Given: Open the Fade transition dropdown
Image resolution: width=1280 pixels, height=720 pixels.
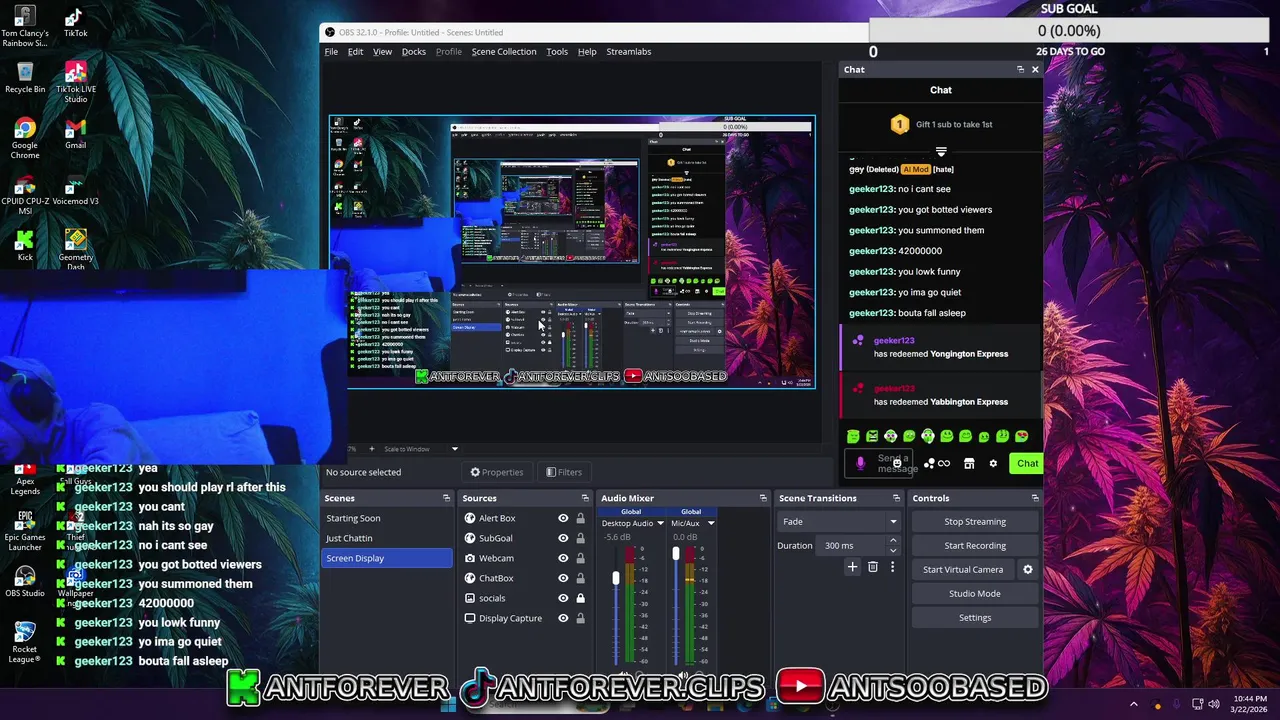Looking at the screenshot, I should [838, 521].
